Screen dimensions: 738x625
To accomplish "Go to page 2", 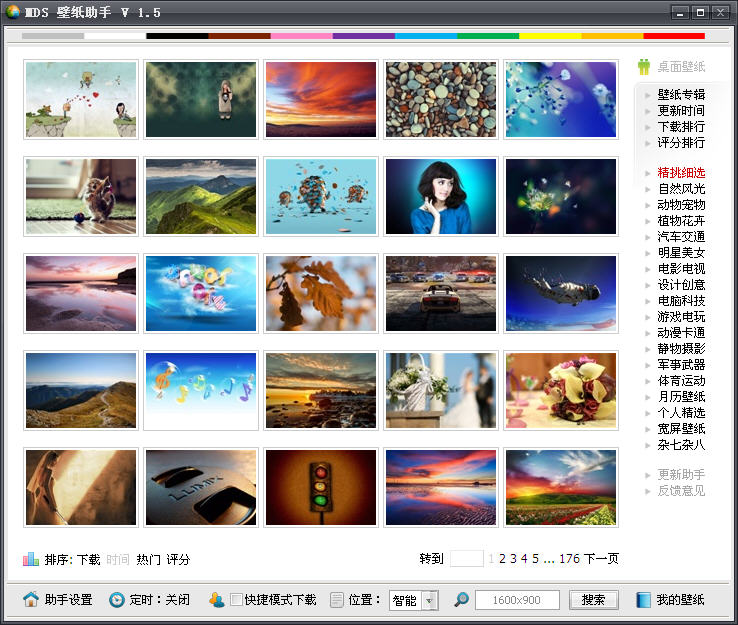I will [502, 559].
